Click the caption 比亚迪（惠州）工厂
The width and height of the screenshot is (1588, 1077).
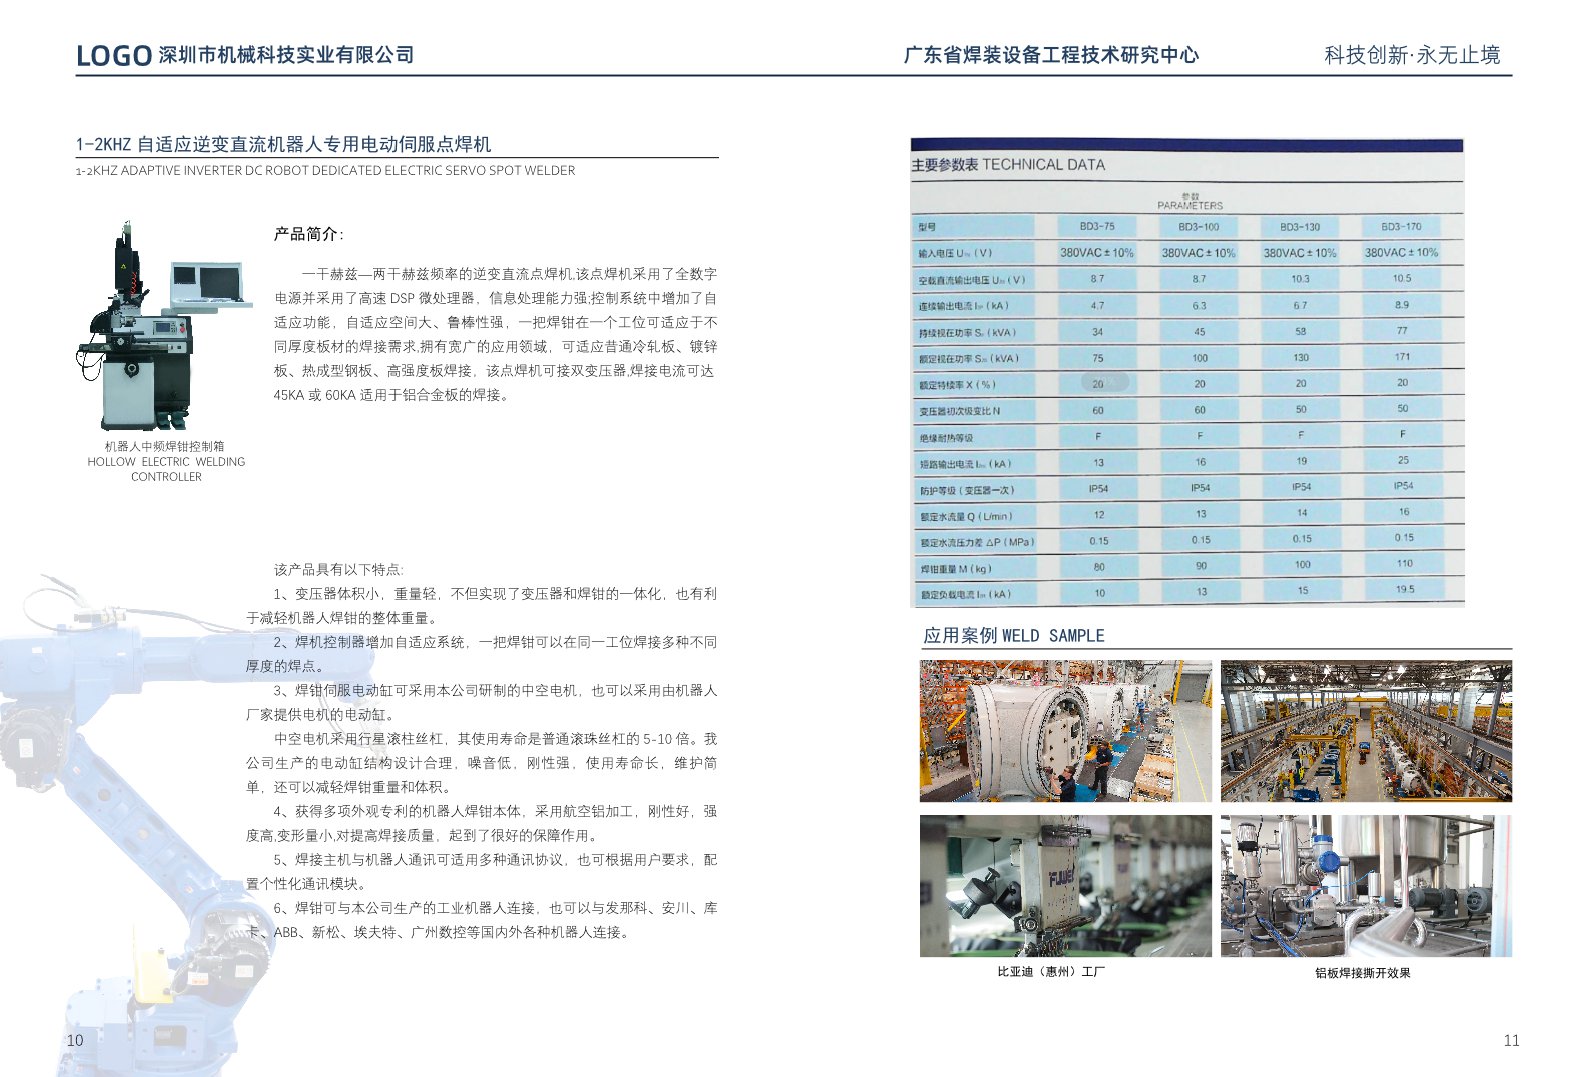click(1051, 972)
